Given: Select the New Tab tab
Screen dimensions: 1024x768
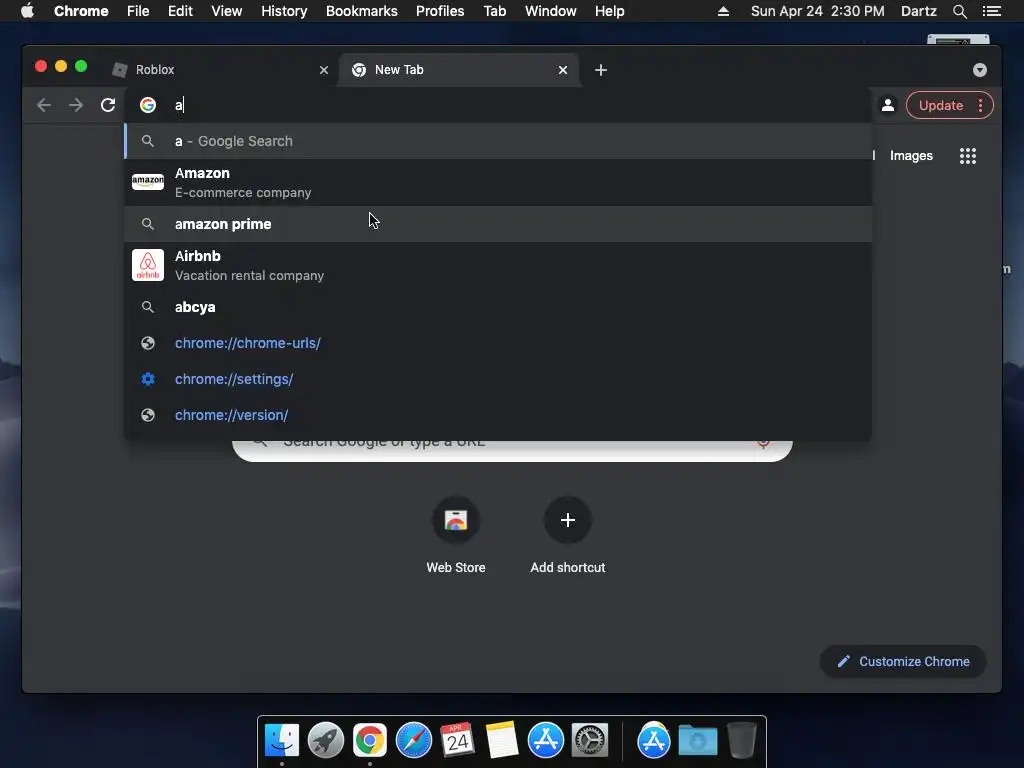Looking at the screenshot, I should (457, 70).
